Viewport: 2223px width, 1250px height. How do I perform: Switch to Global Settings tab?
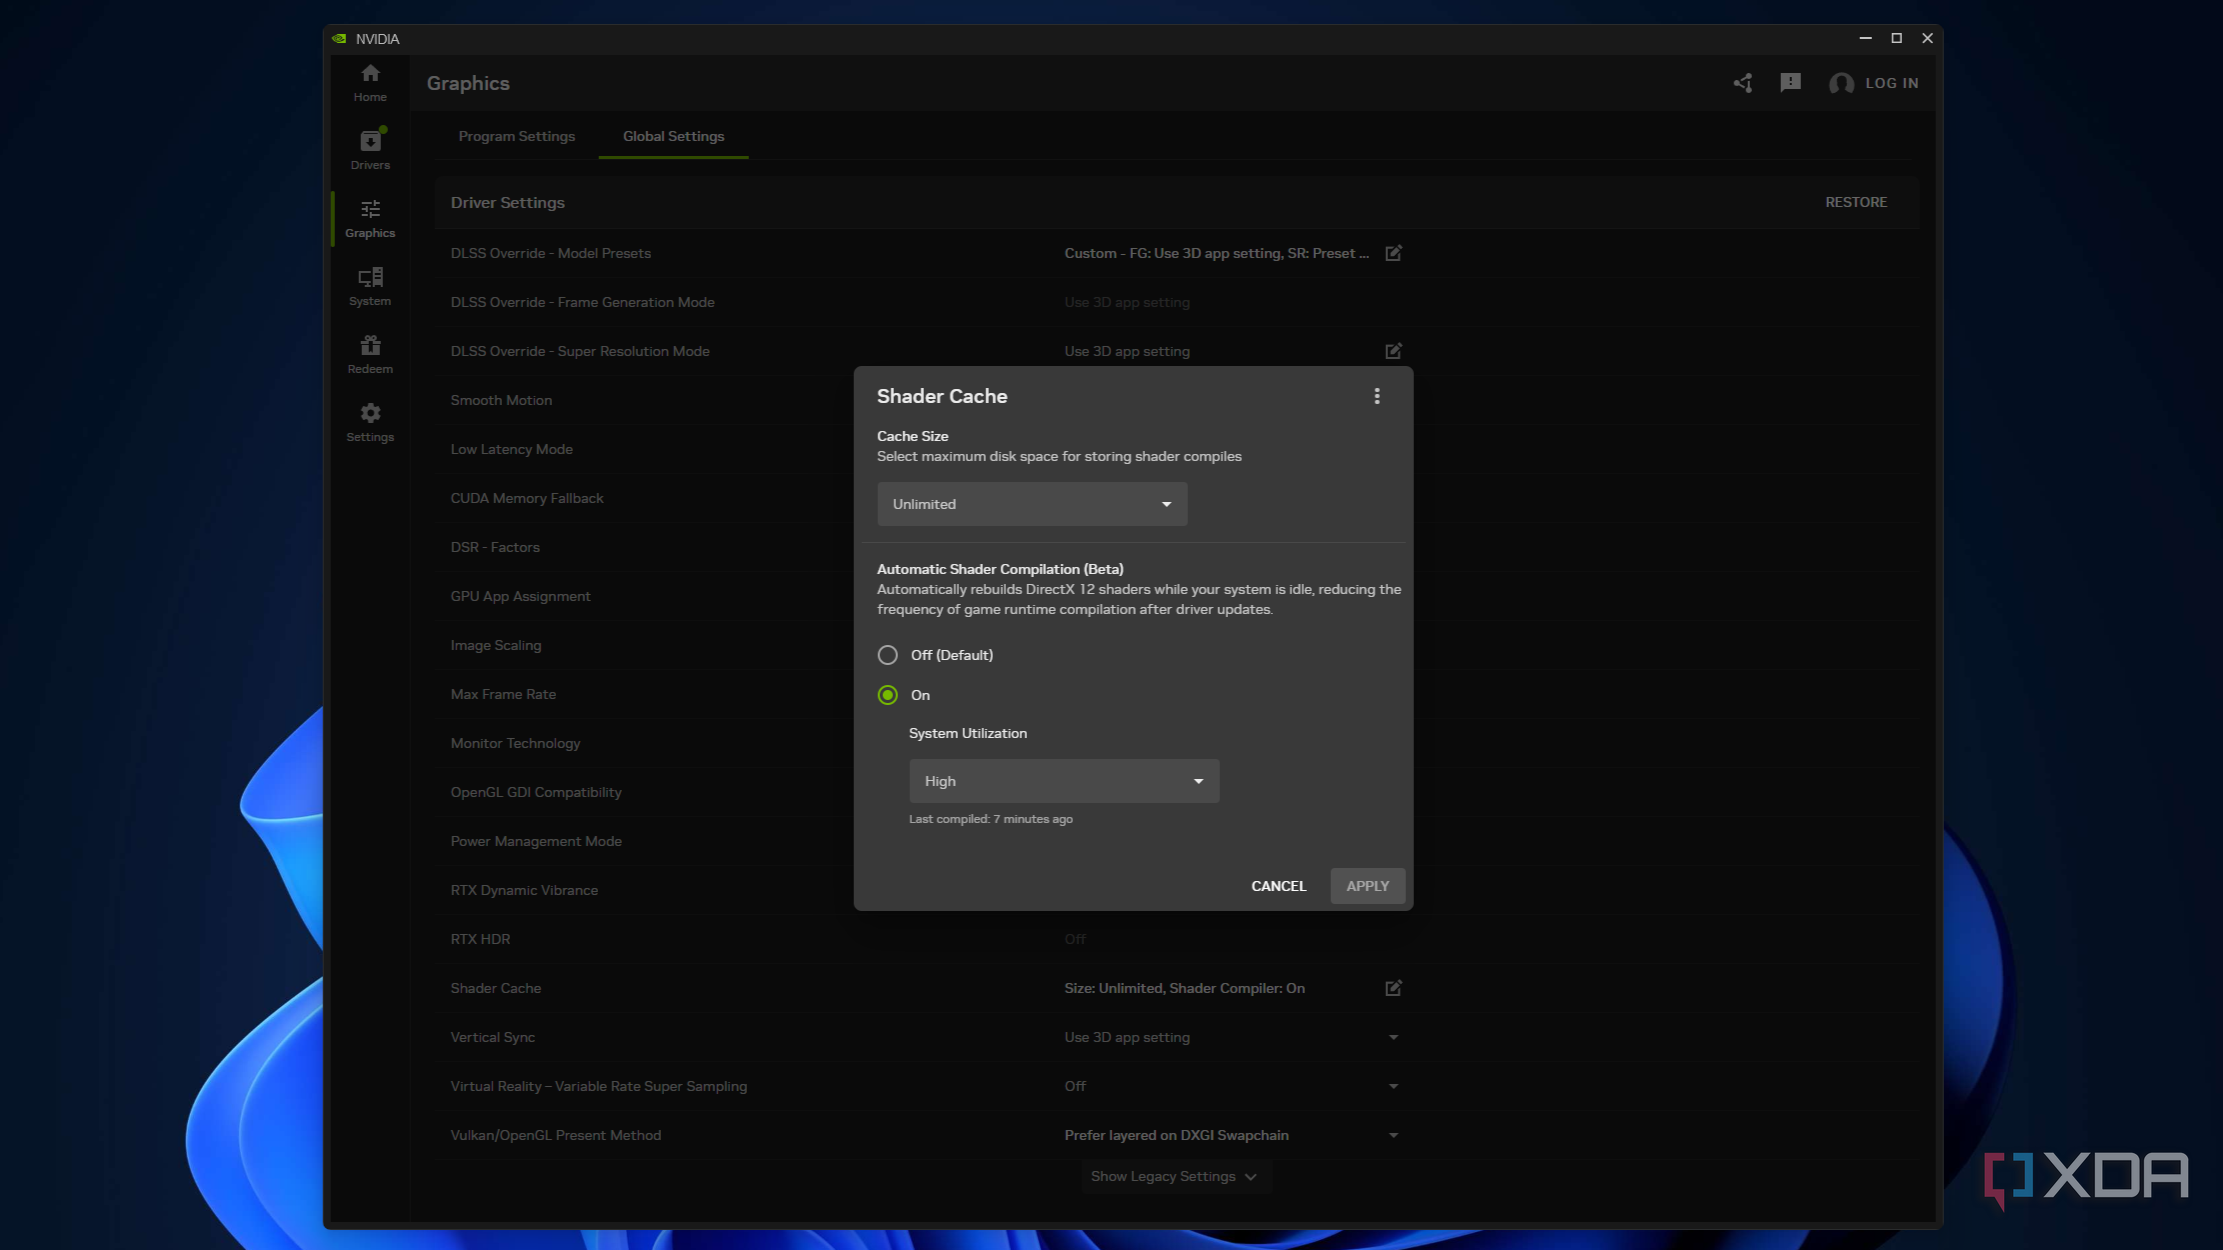click(x=673, y=136)
